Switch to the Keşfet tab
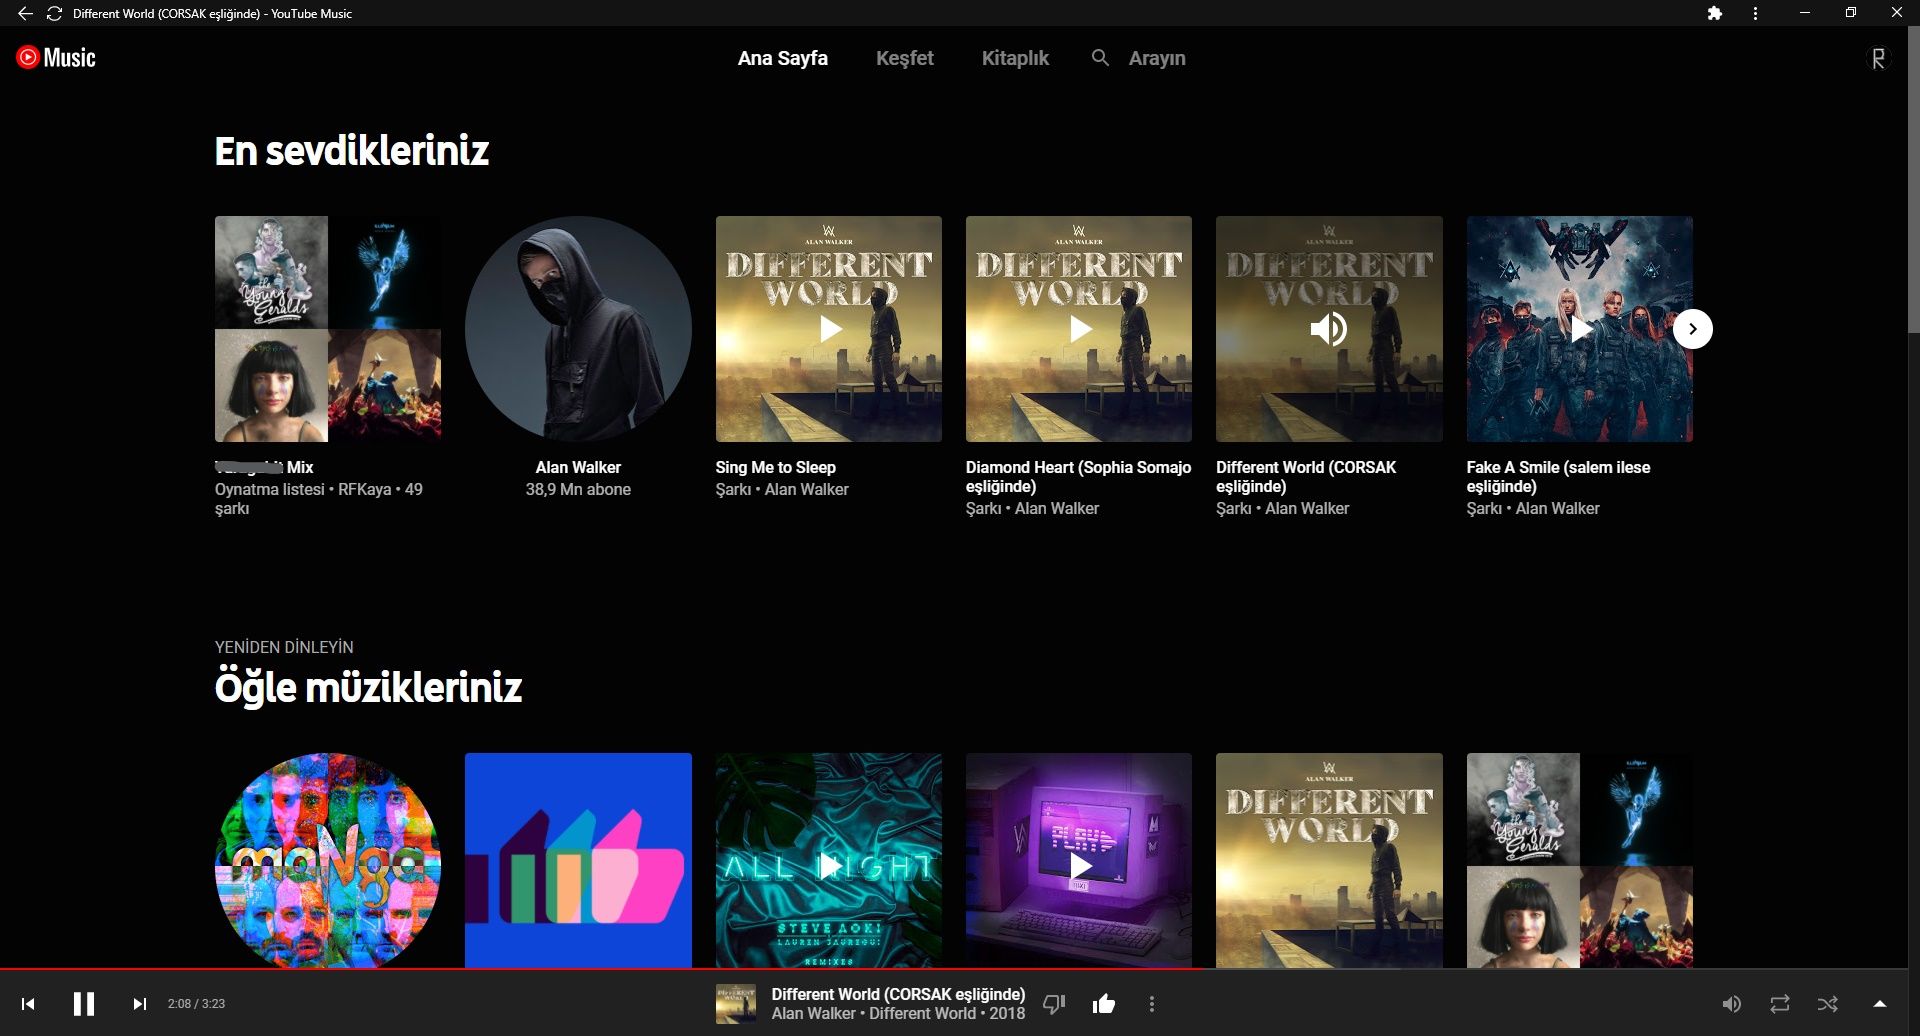This screenshot has height=1036, width=1920. pos(905,58)
